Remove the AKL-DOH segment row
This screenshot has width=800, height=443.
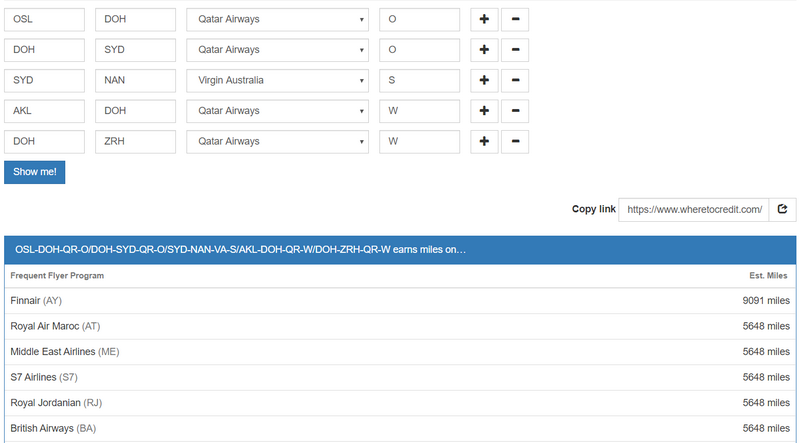pos(515,111)
